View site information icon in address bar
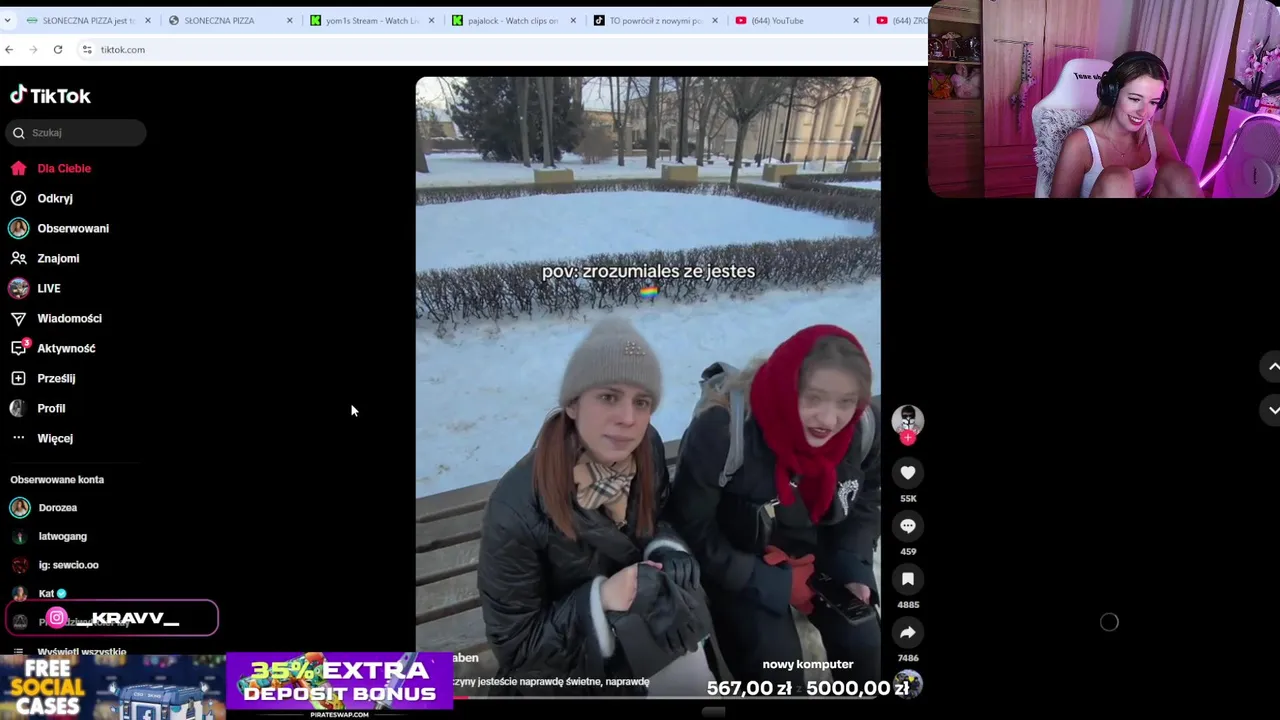The height and width of the screenshot is (720, 1280). click(x=87, y=49)
